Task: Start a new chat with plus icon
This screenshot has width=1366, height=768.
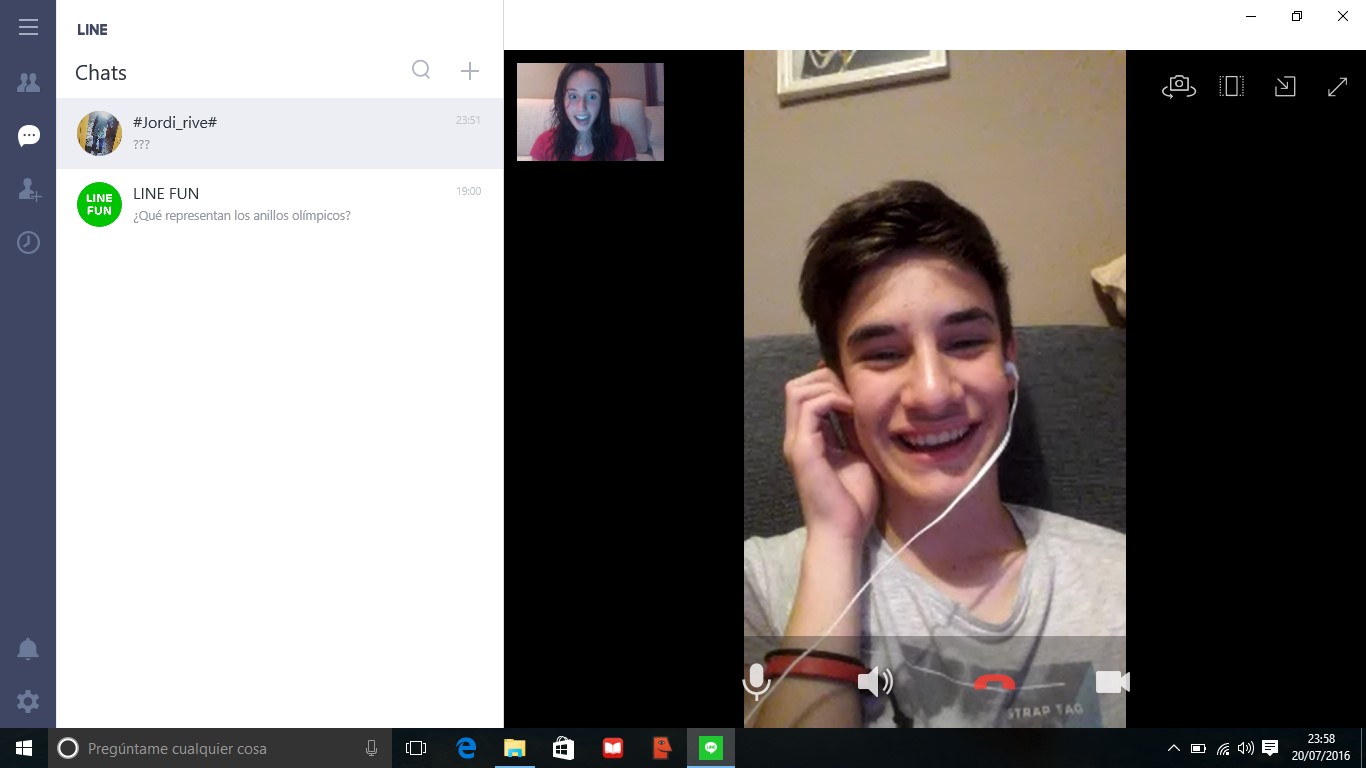Action: point(469,70)
